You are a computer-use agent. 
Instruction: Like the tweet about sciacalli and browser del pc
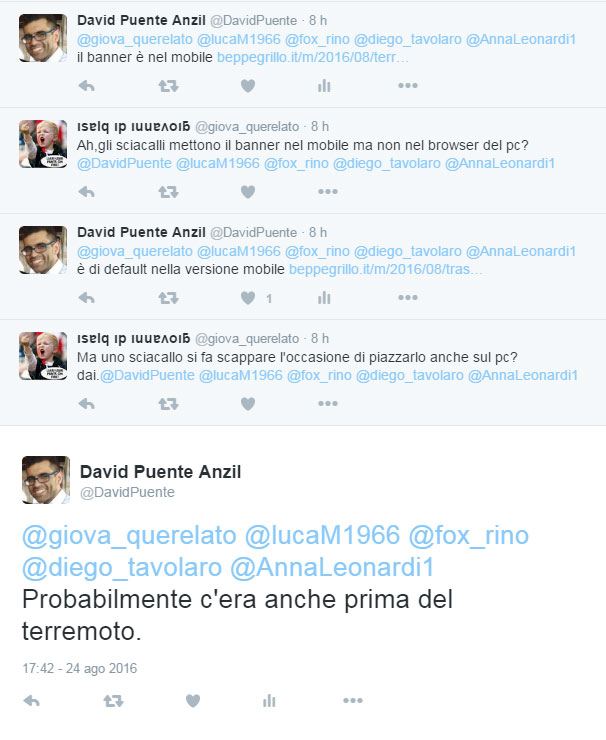coord(248,192)
